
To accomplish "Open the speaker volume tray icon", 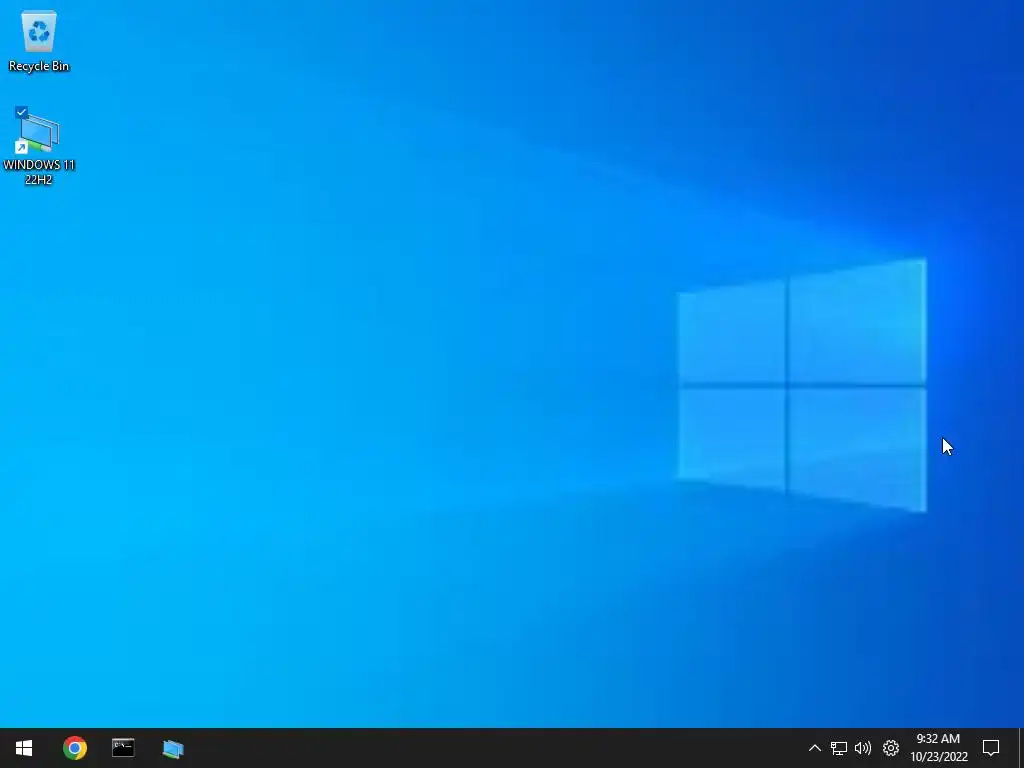I will click(x=863, y=748).
